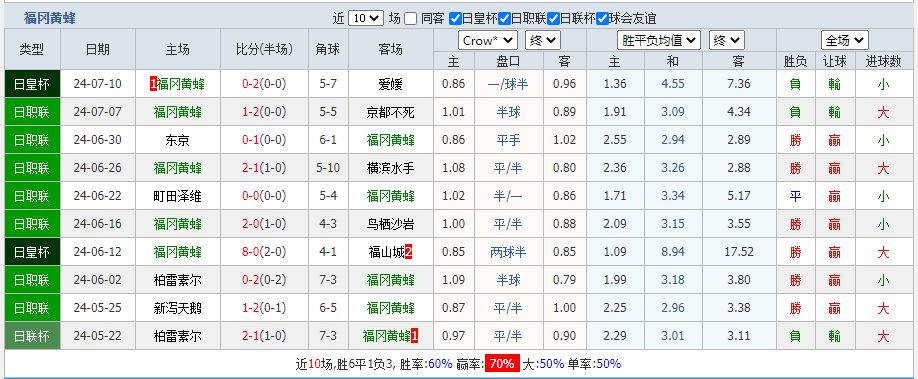
Task: Click the 小 goals mark in the 鸟栖沙岩 row
Action: pos(883,224)
